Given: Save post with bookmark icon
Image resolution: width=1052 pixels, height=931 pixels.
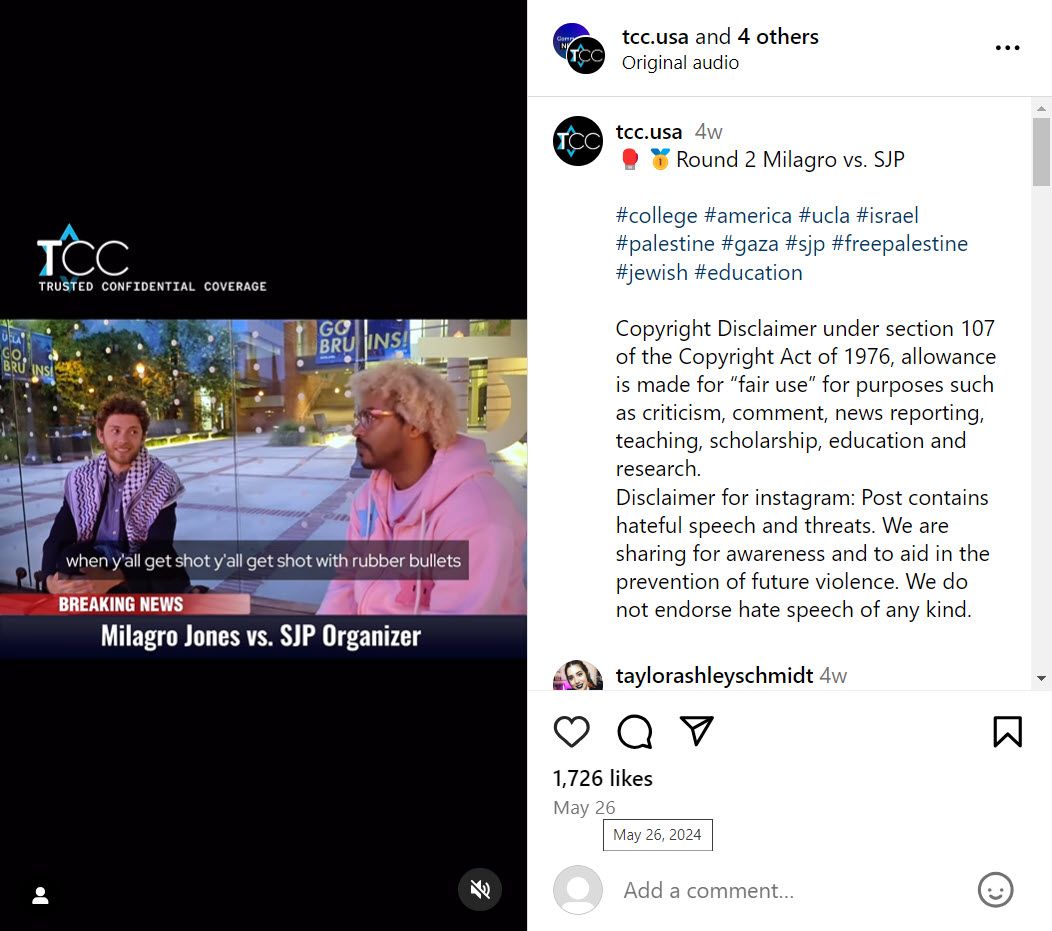Looking at the screenshot, I should point(1007,731).
